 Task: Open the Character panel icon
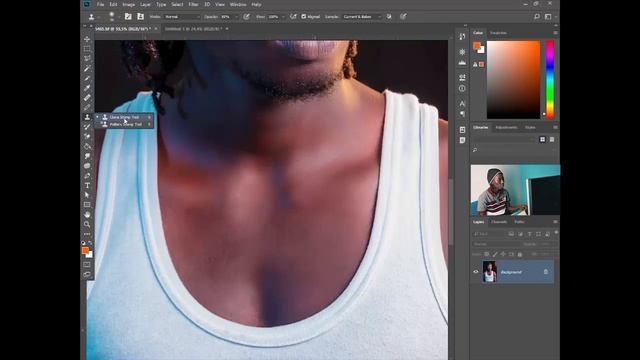pyautogui.click(x=462, y=104)
